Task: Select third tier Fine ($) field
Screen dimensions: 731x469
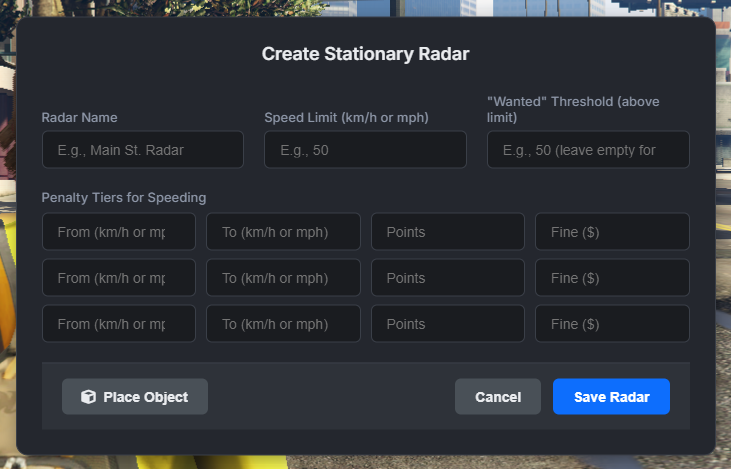Action: tap(612, 324)
